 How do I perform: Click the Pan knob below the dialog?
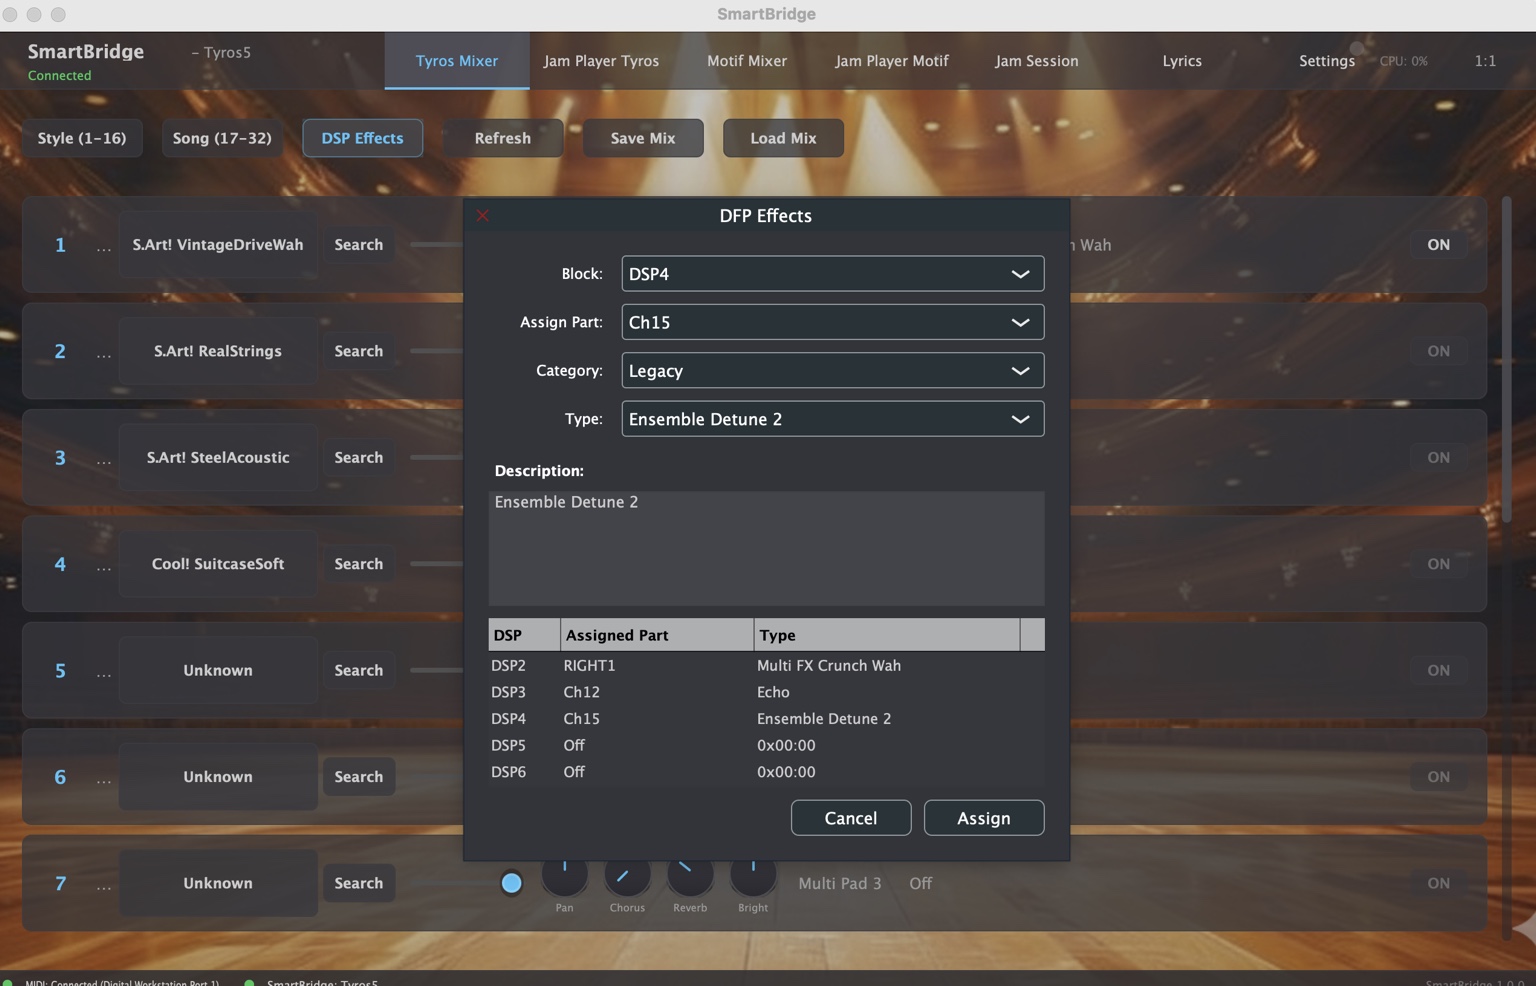click(x=564, y=878)
